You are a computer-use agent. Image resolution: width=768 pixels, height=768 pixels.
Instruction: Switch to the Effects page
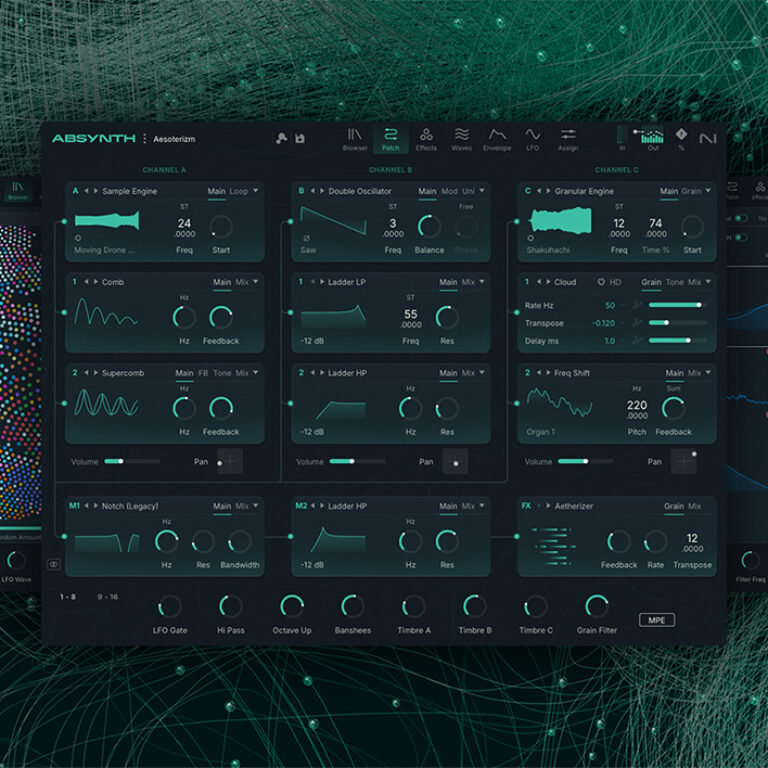426,138
